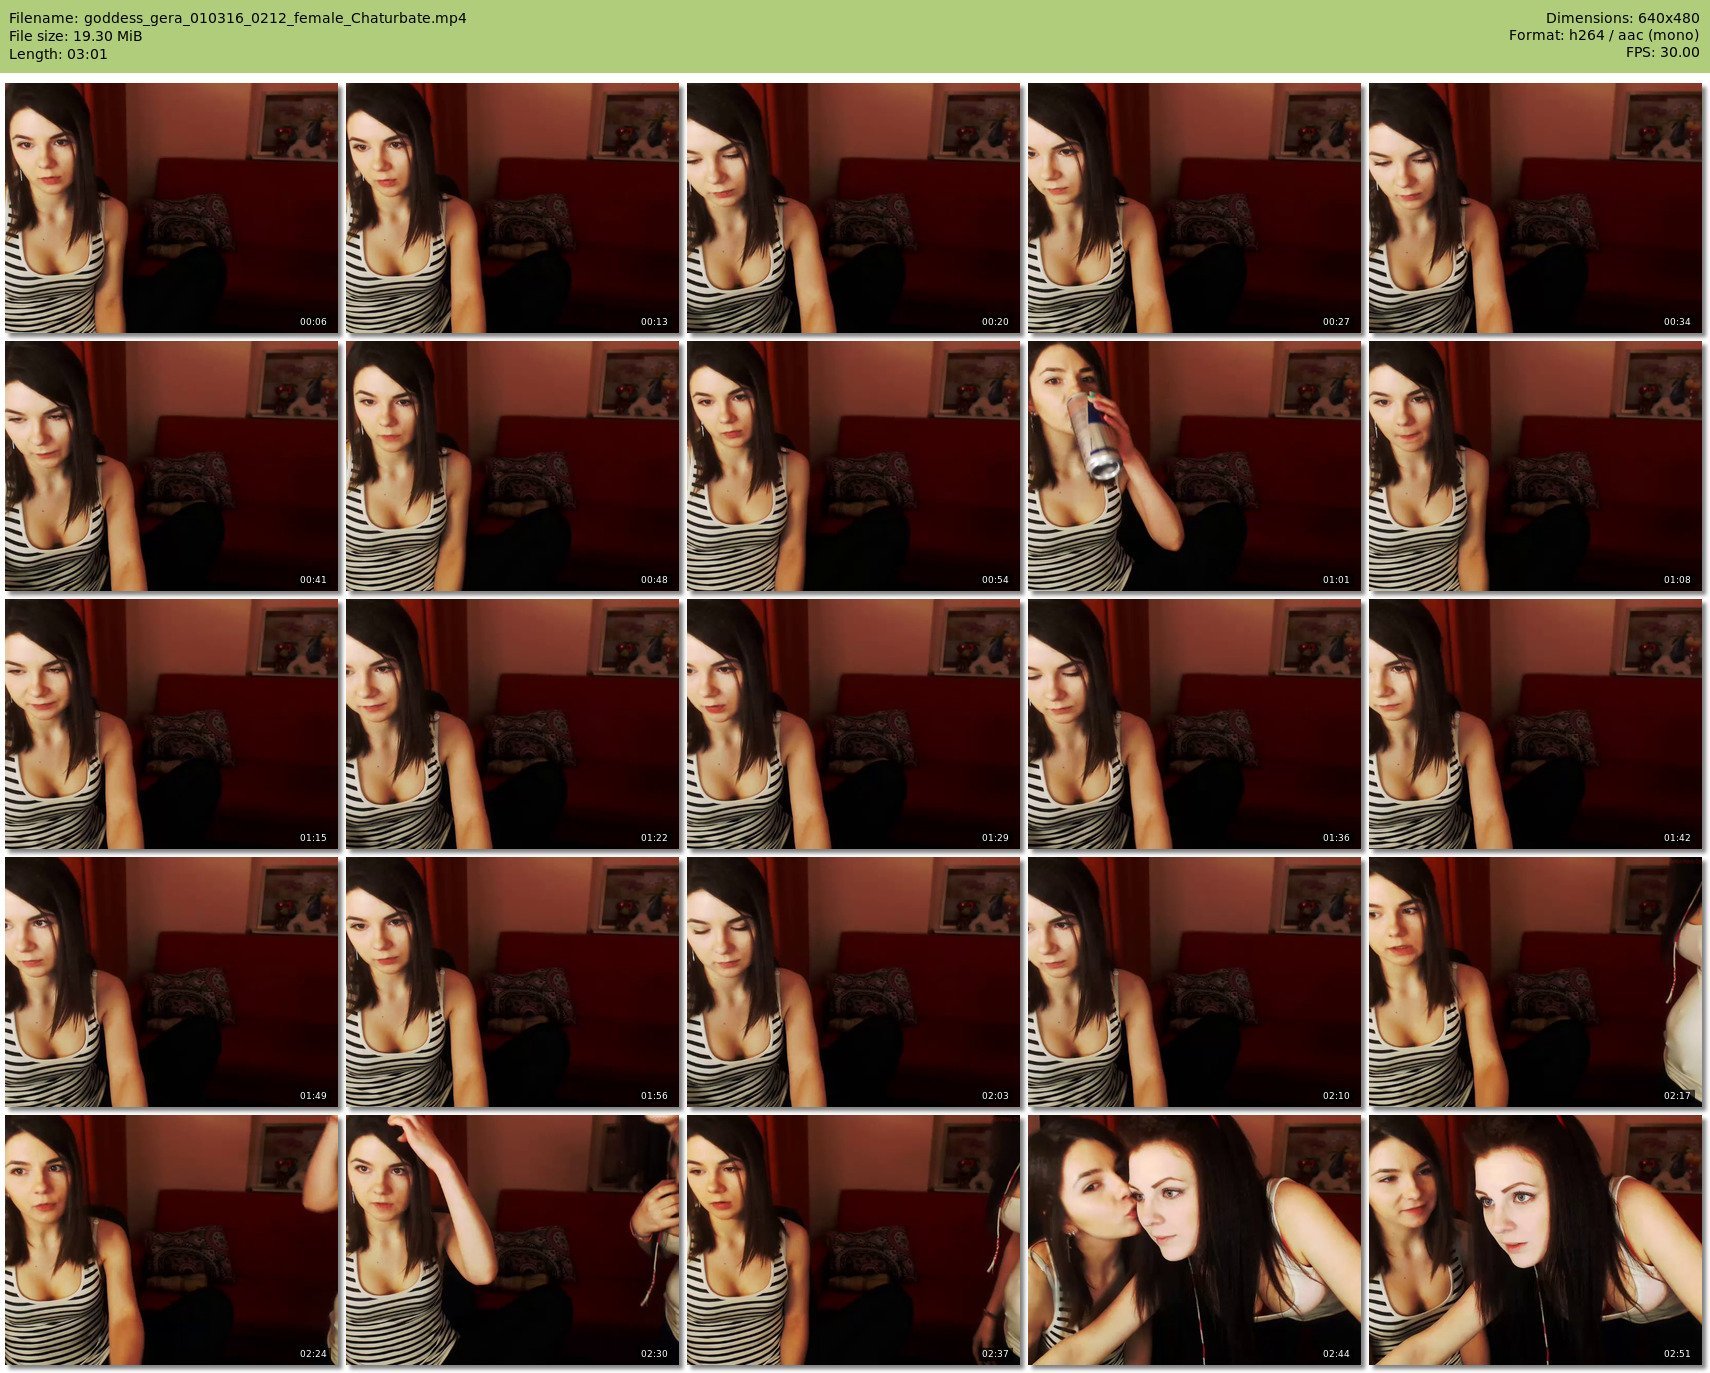Select the thumbnail timestamped 02:44
Image resolution: width=1710 pixels, height=1373 pixels.
(1195, 1240)
